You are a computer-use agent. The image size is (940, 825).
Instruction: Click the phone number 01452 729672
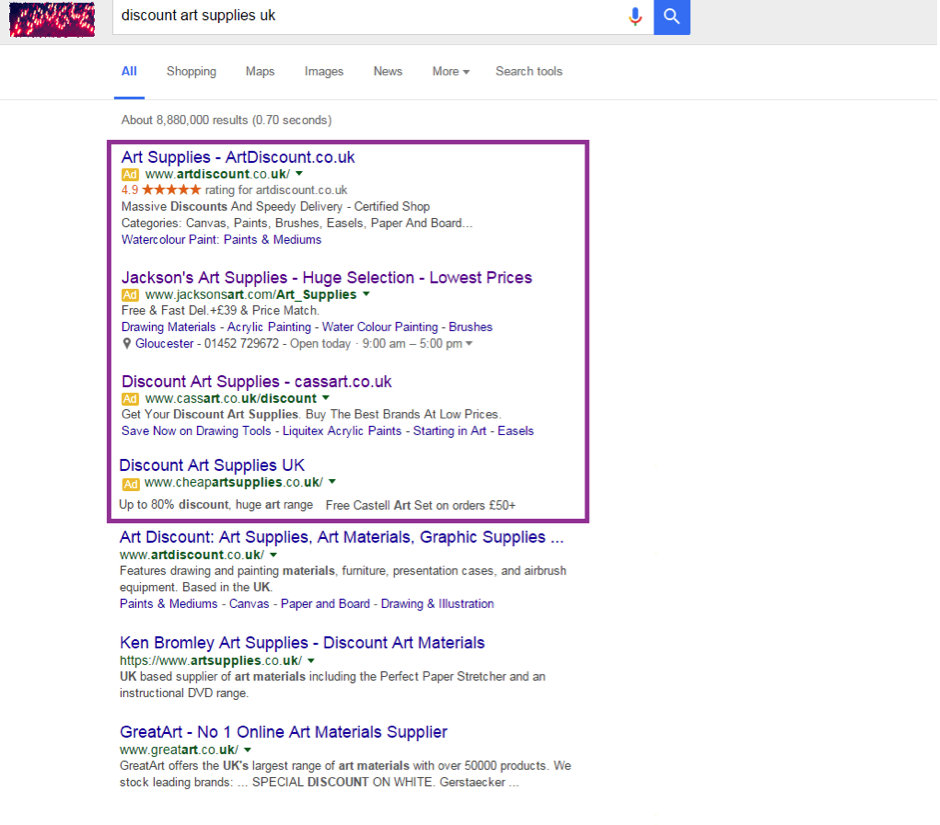click(242, 344)
